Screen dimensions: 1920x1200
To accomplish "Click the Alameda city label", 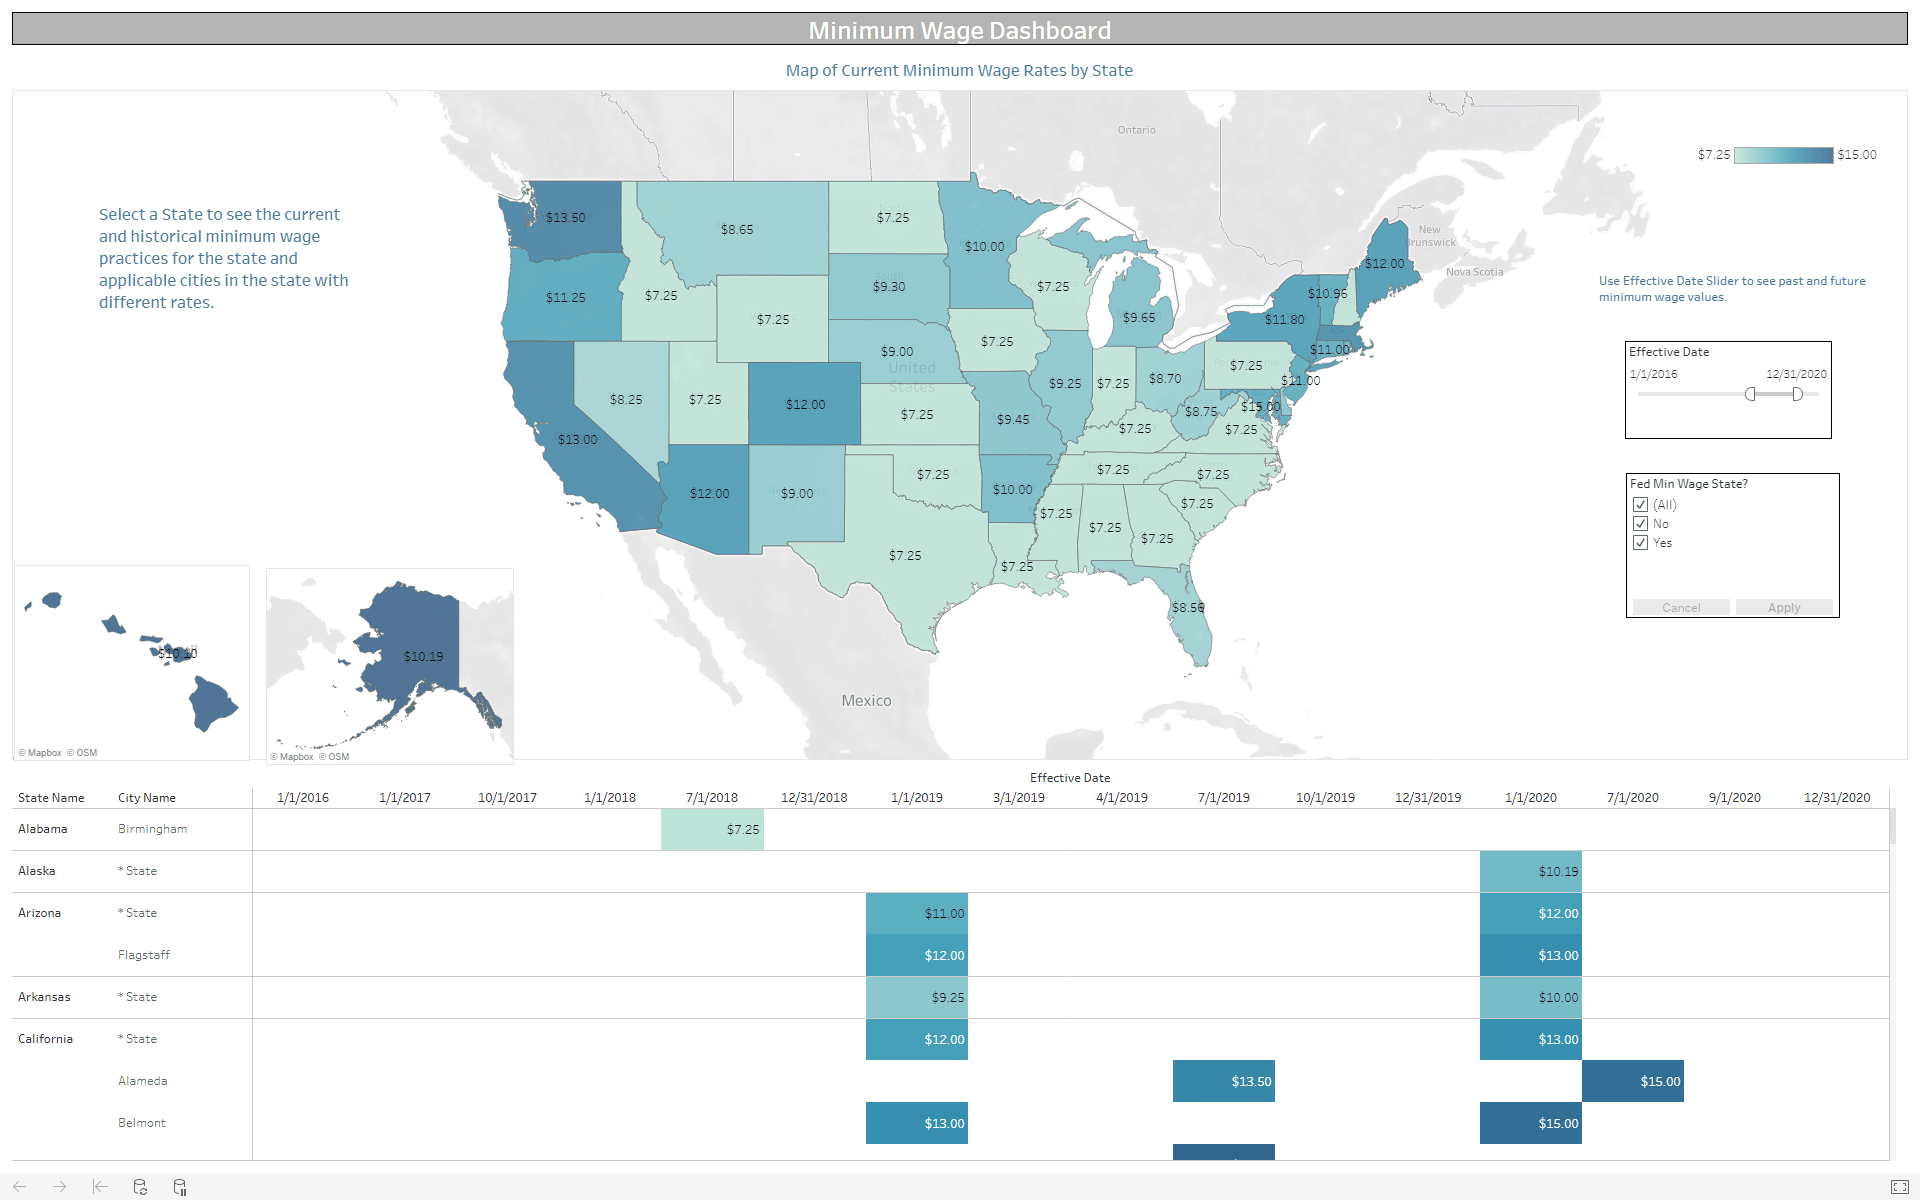I will 143,1081.
